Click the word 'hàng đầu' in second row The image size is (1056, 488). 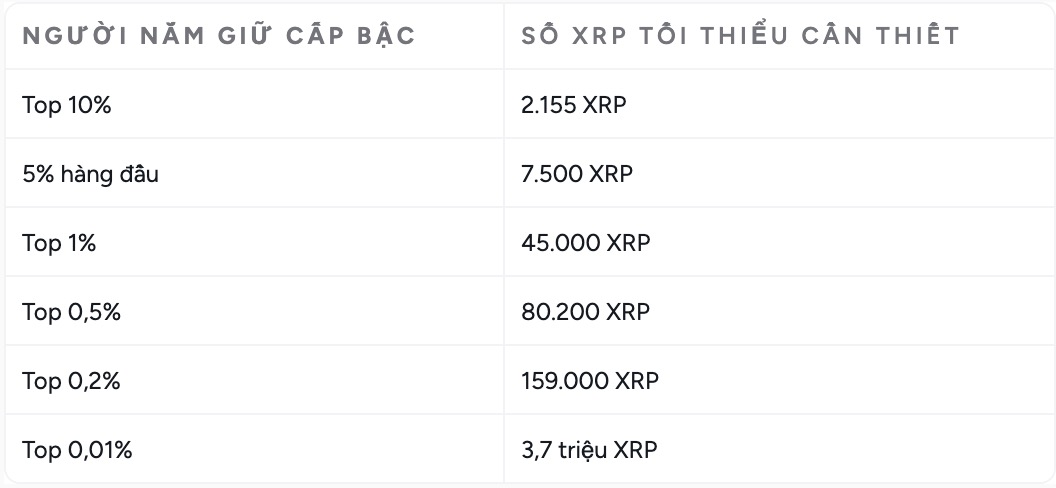click(x=110, y=174)
